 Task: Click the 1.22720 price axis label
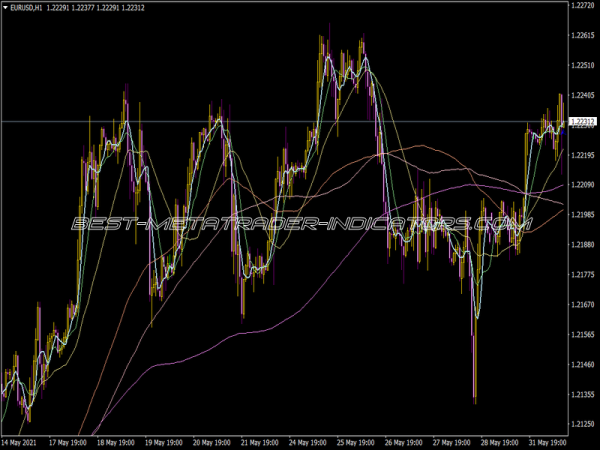point(582,5)
